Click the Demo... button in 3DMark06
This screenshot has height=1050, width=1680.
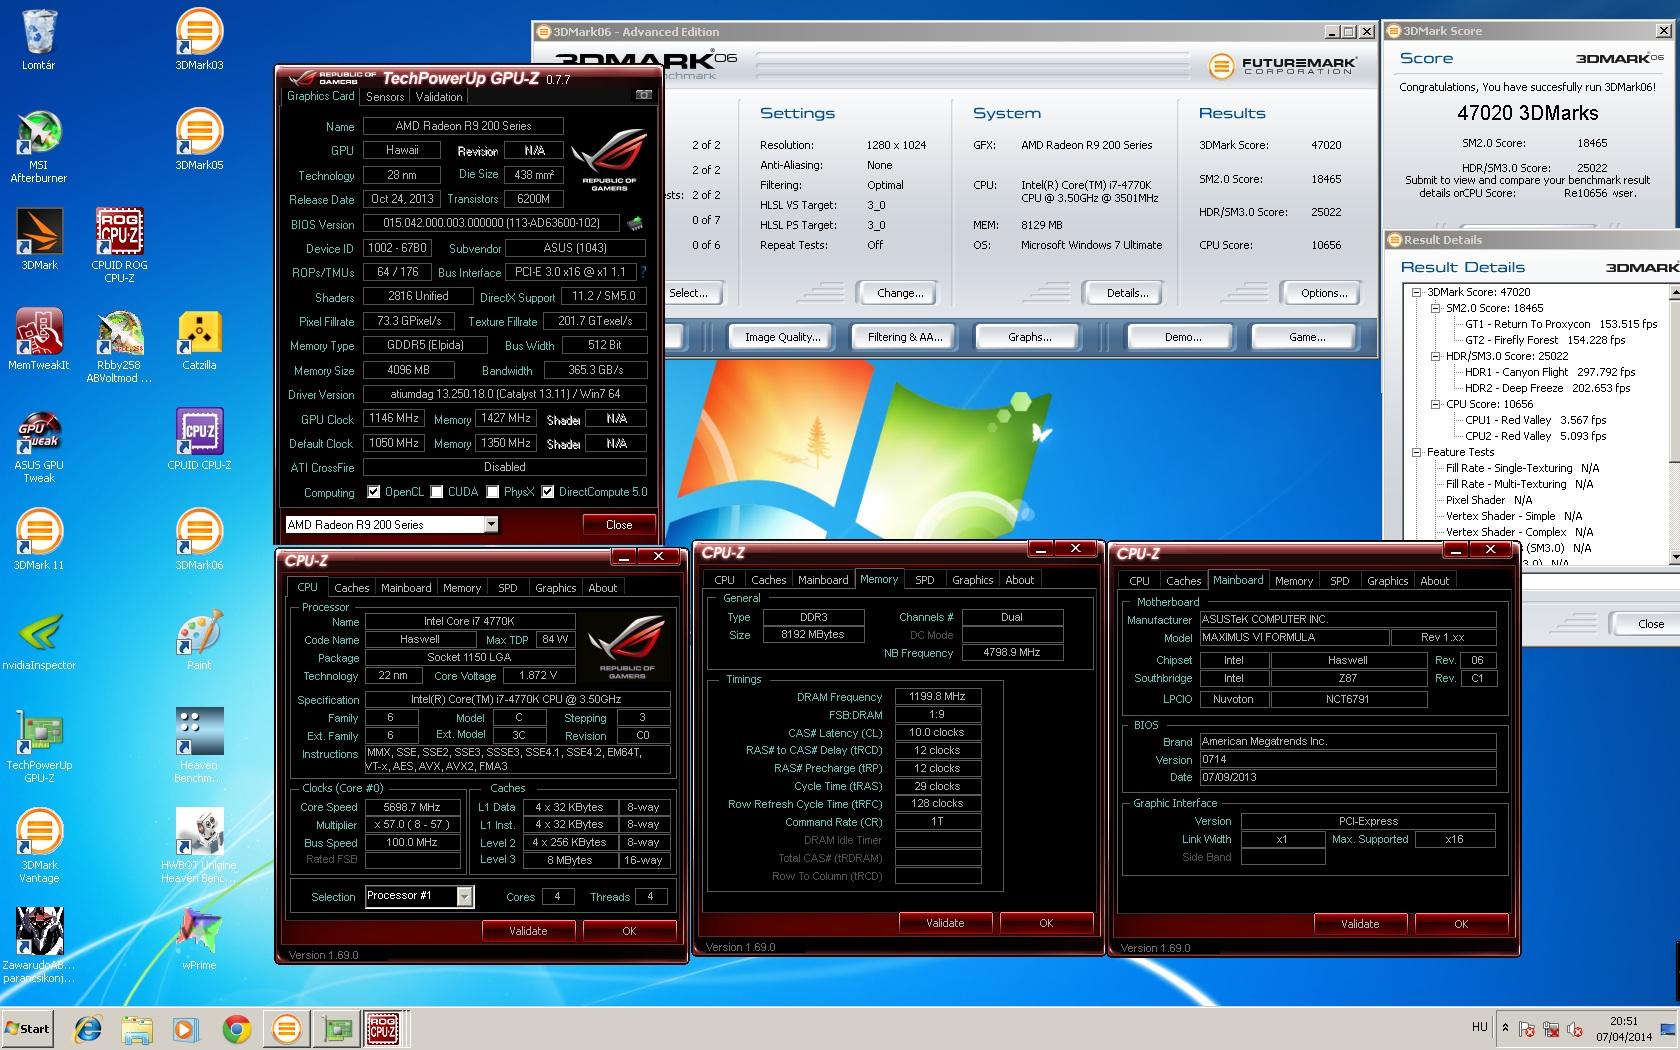pyautogui.click(x=1183, y=337)
